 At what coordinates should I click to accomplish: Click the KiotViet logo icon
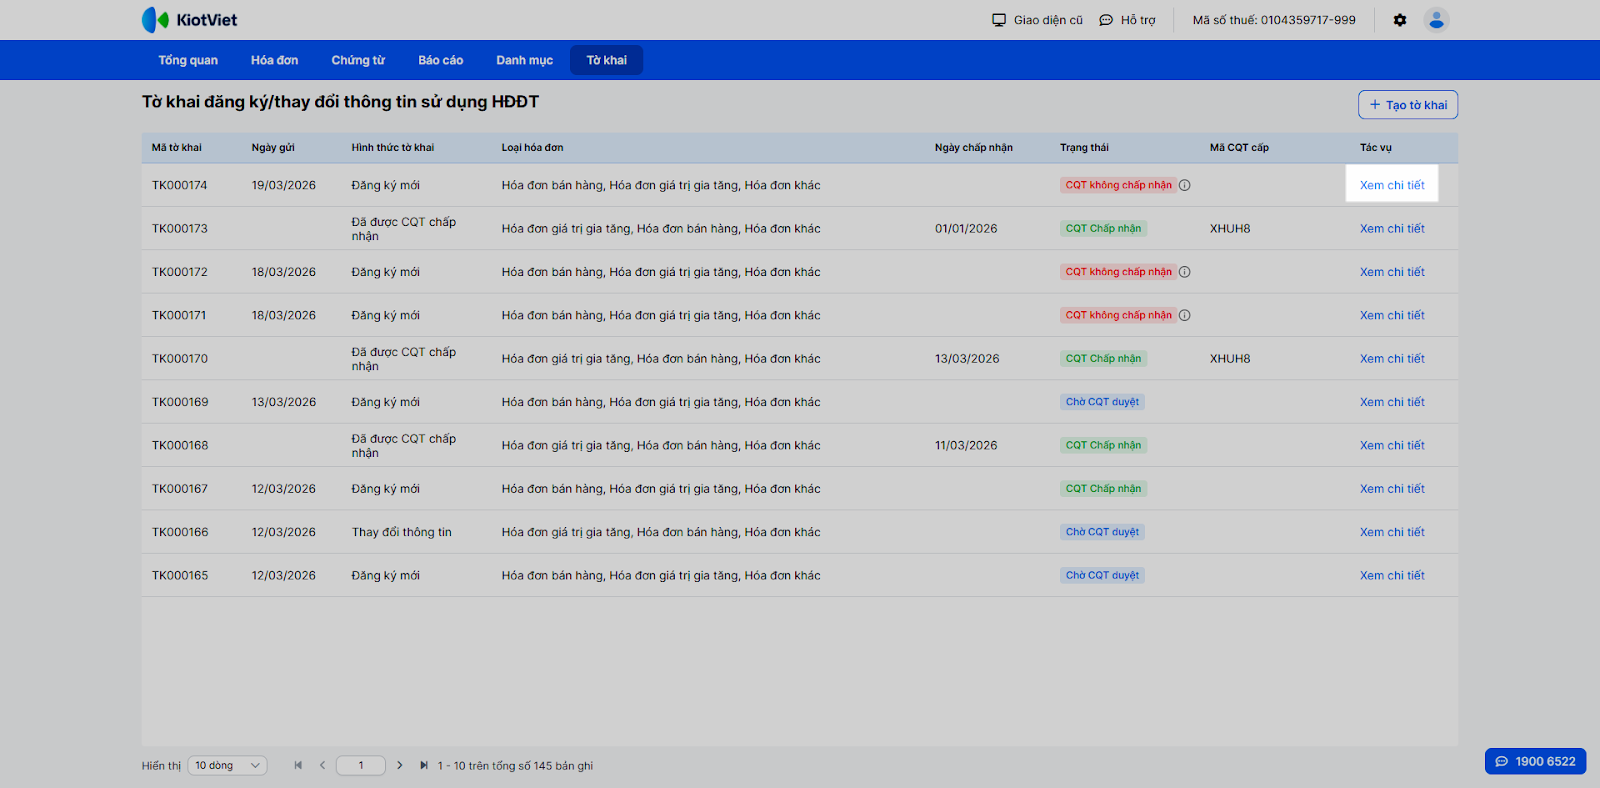click(155, 20)
